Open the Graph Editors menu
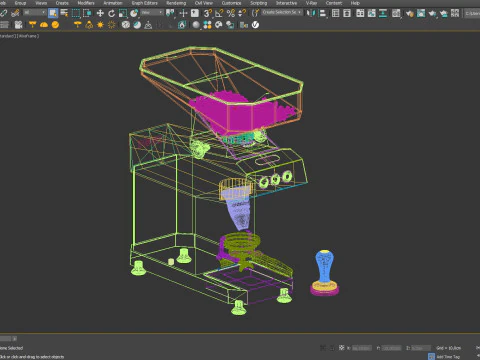 click(144, 3)
